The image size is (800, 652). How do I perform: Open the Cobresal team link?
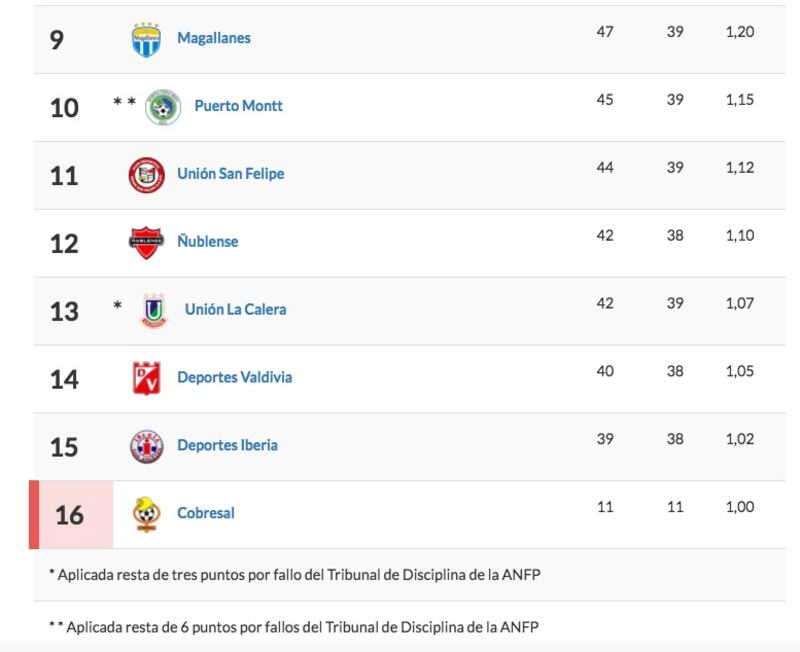click(206, 513)
